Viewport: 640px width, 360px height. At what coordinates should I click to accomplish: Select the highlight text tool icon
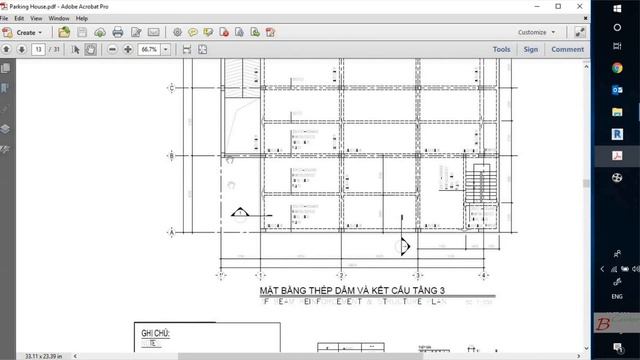[208, 32]
